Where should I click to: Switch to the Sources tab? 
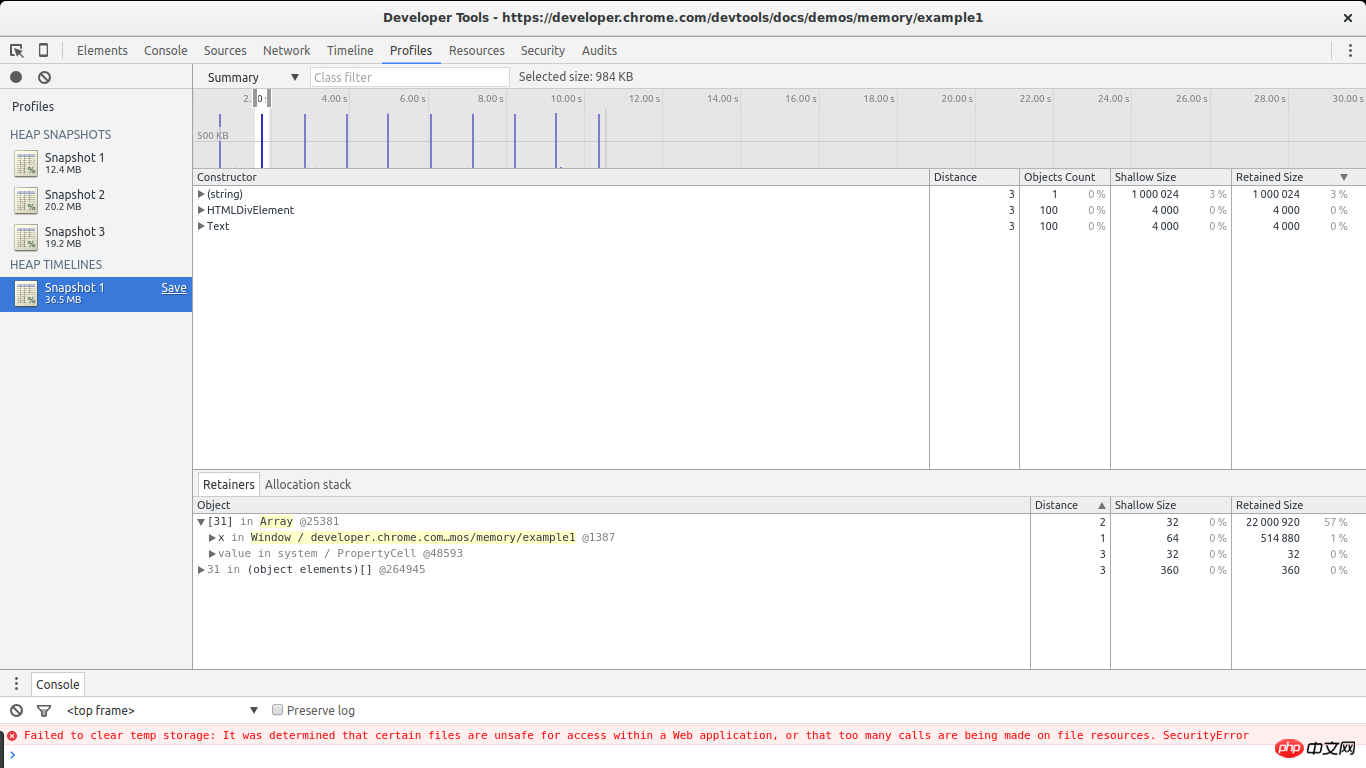[x=225, y=50]
